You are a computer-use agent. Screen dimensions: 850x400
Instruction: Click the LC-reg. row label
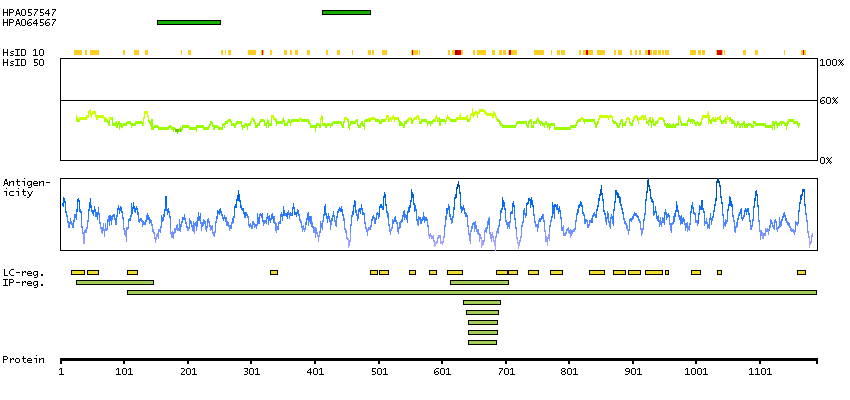23,272
